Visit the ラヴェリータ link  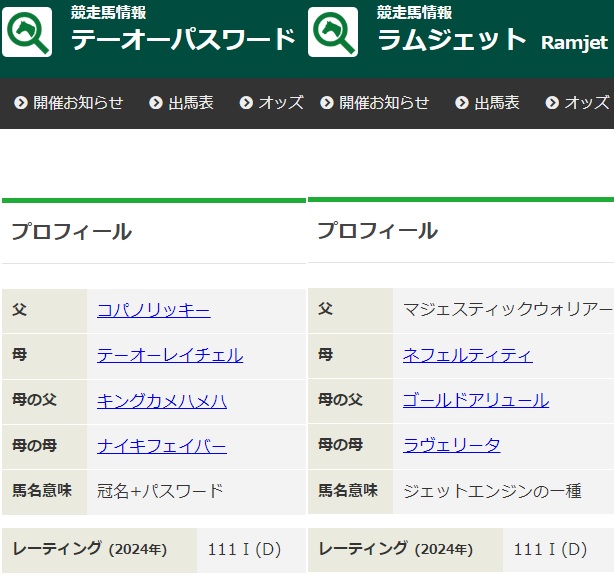(451, 445)
